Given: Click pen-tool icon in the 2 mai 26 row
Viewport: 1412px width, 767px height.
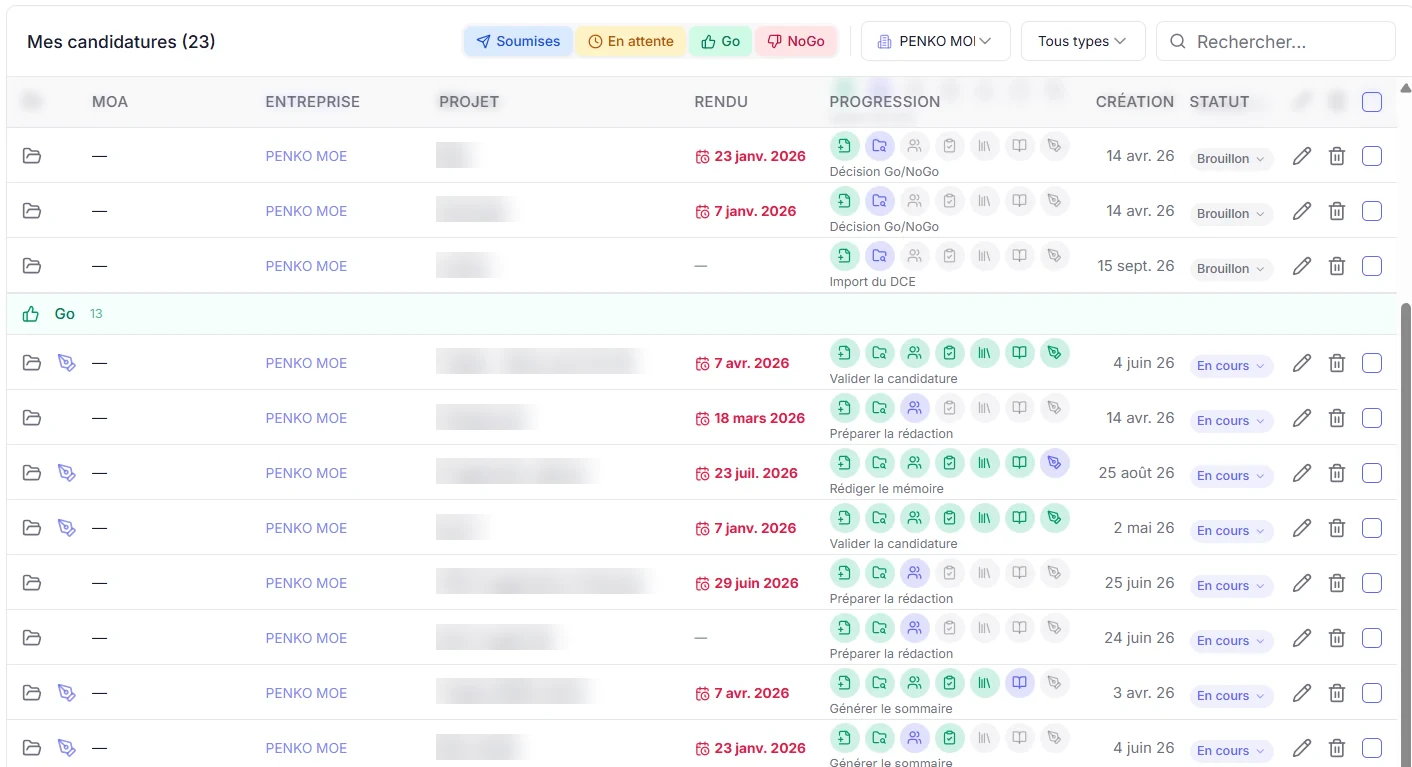Looking at the screenshot, I should 67,528.
